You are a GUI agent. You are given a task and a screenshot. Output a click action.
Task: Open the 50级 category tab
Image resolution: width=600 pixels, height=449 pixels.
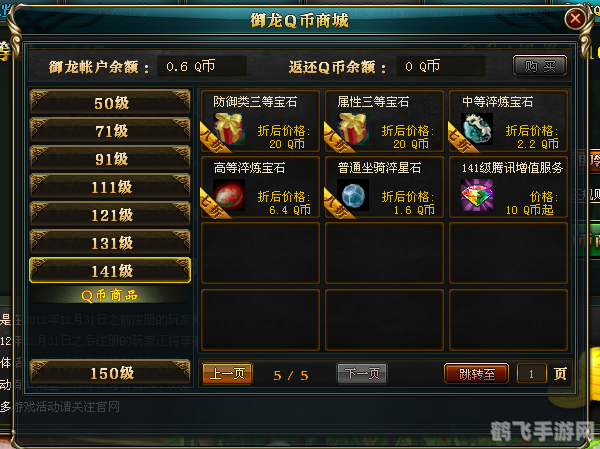110,103
